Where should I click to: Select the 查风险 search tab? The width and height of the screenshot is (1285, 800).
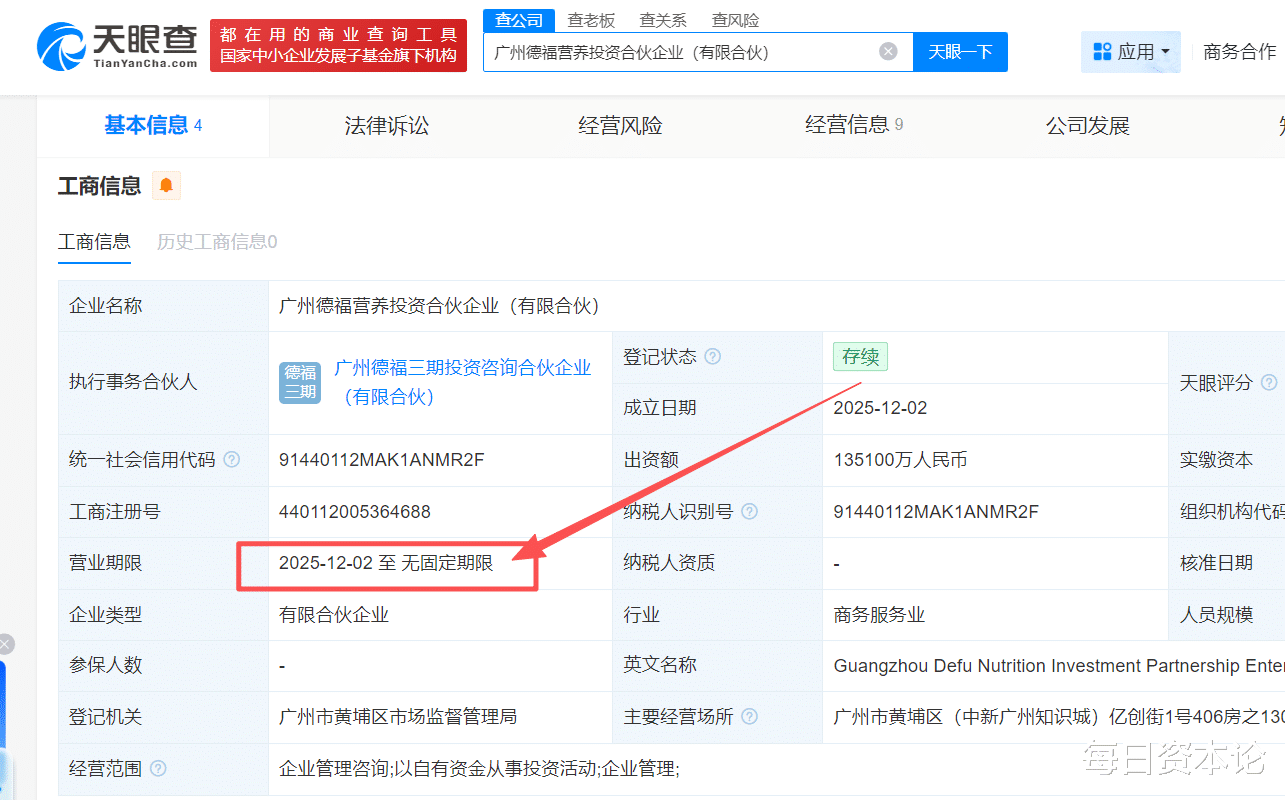[x=735, y=20]
